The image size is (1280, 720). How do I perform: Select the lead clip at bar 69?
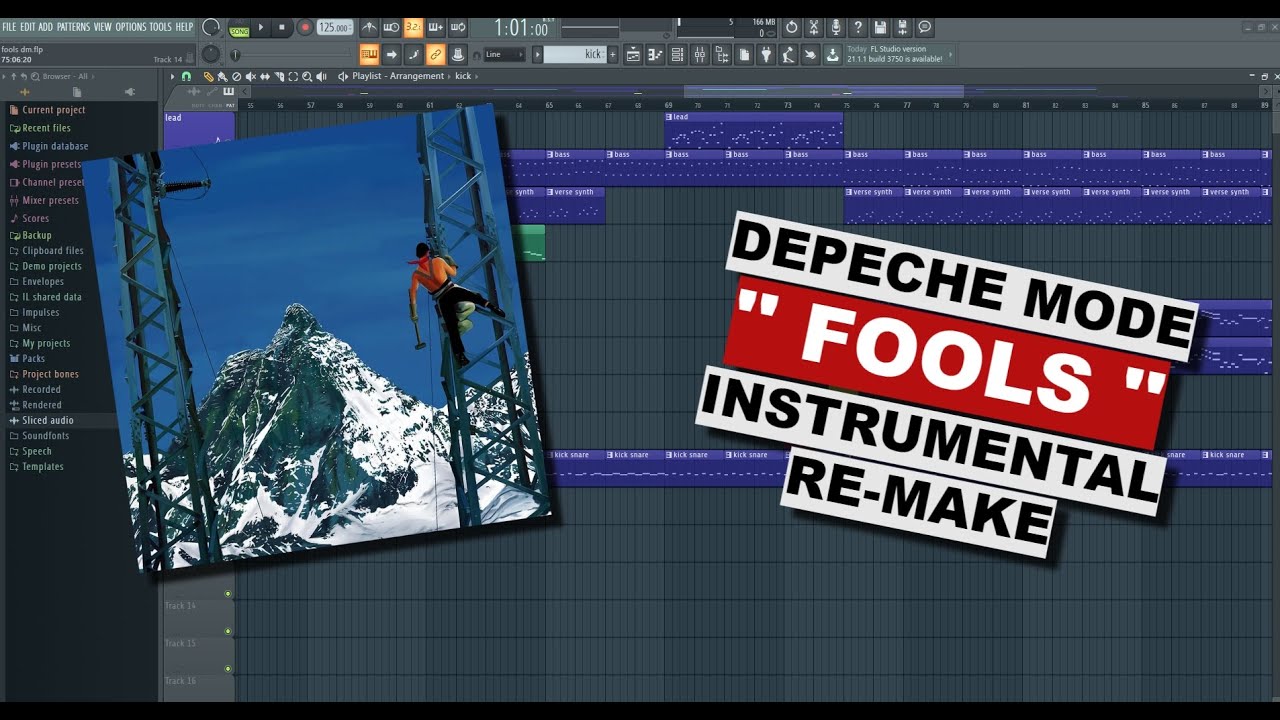pos(754,130)
